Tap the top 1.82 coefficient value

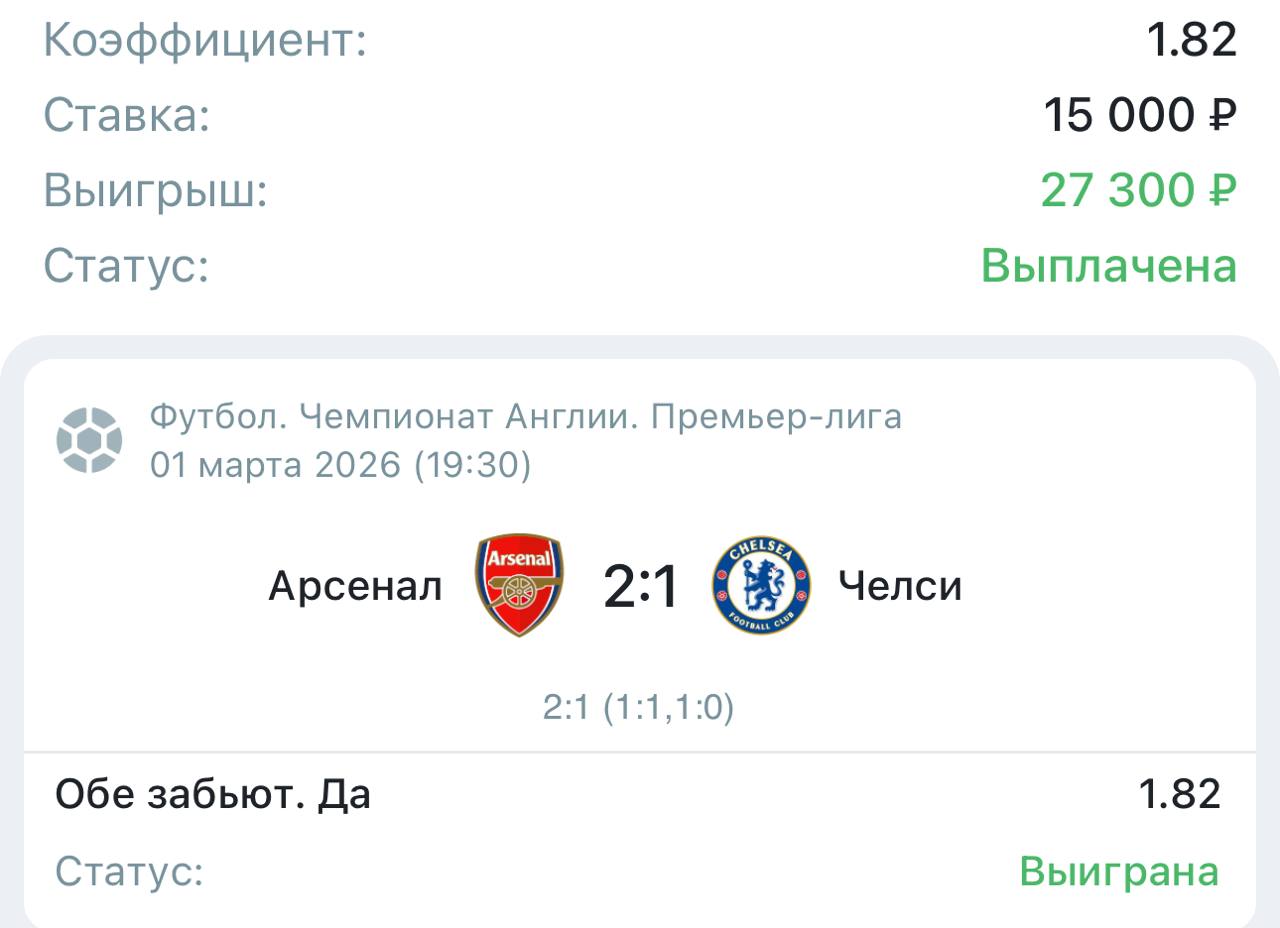1191,40
